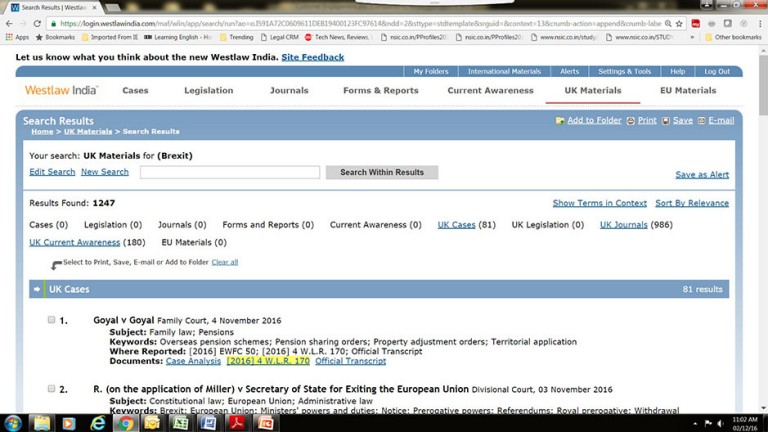
Task: Click the UK Cases section arrow icon
Action: (x=37, y=289)
